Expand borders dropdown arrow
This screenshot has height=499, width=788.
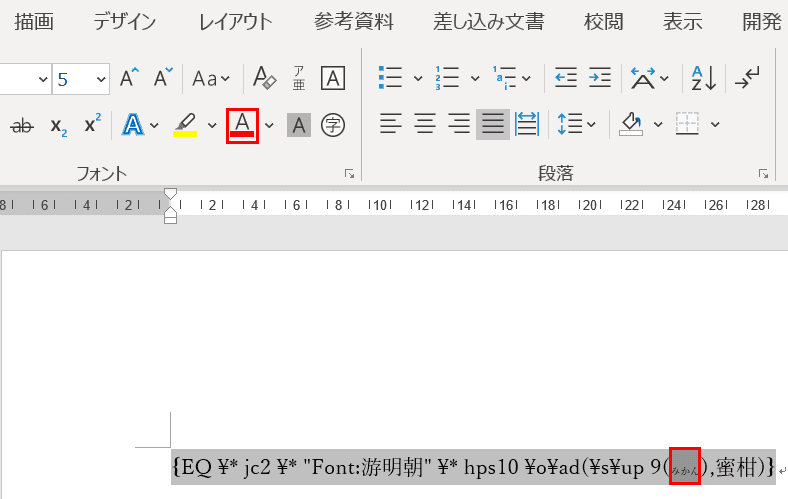[715, 124]
